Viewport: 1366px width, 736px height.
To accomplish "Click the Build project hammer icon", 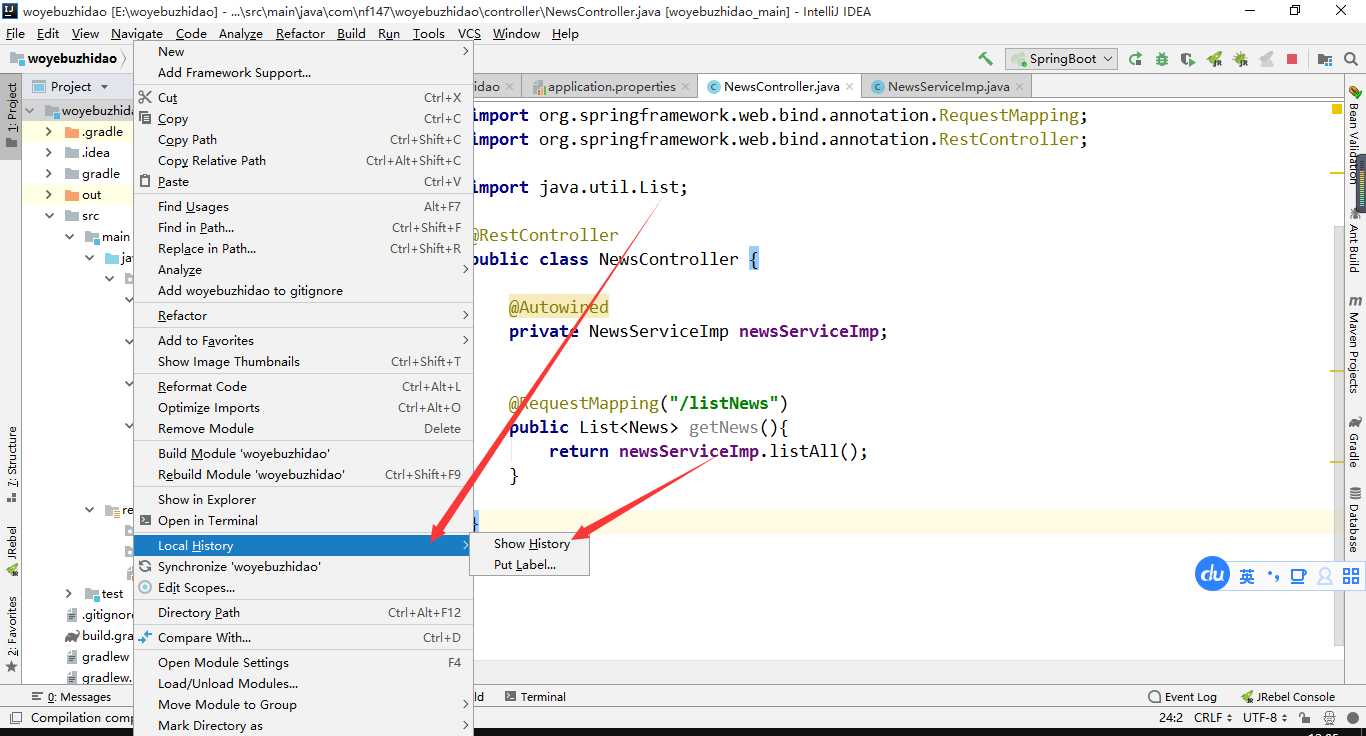I will point(985,59).
